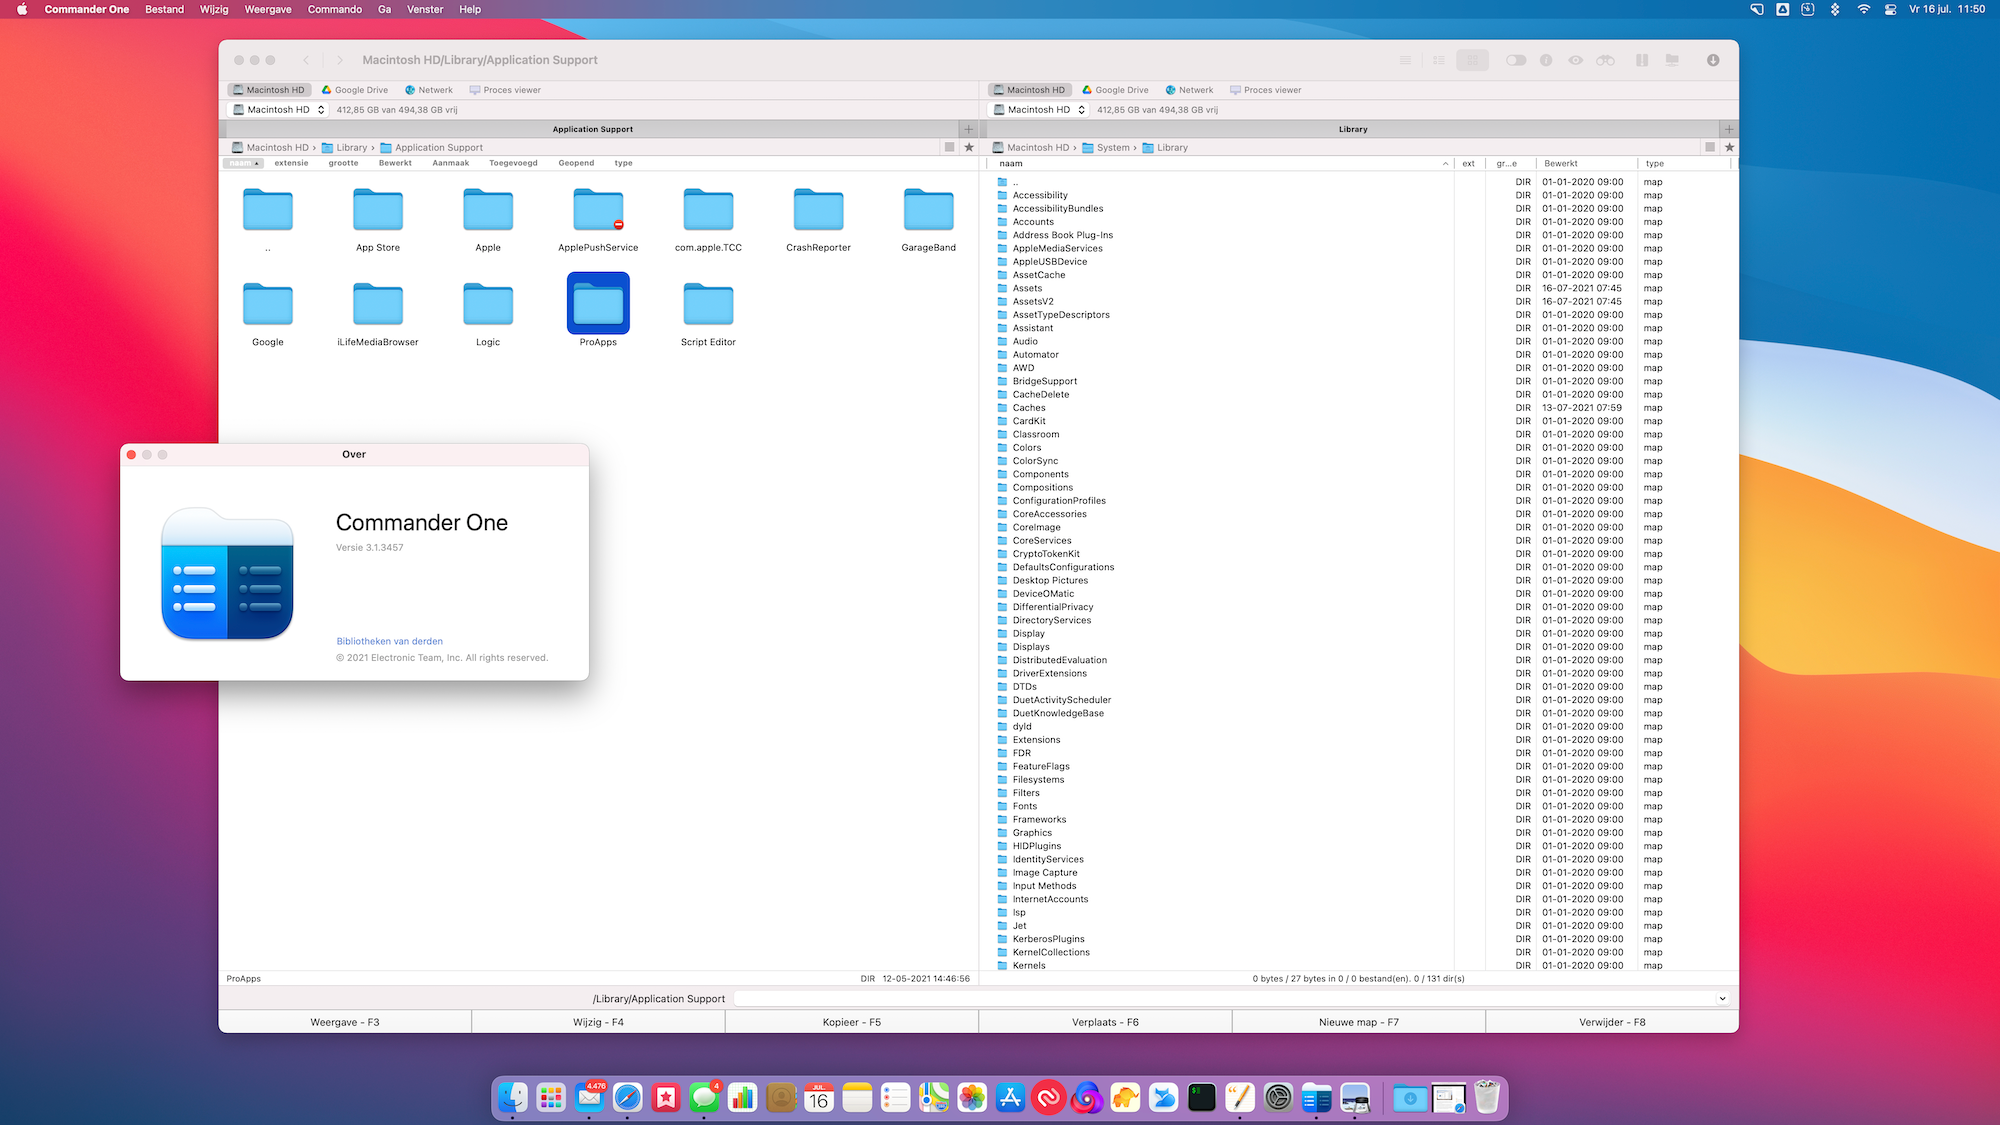Open Bibliotheken van derden link in Over window
Viewport: 2000px width, 1125px height.
click(390, 641)
